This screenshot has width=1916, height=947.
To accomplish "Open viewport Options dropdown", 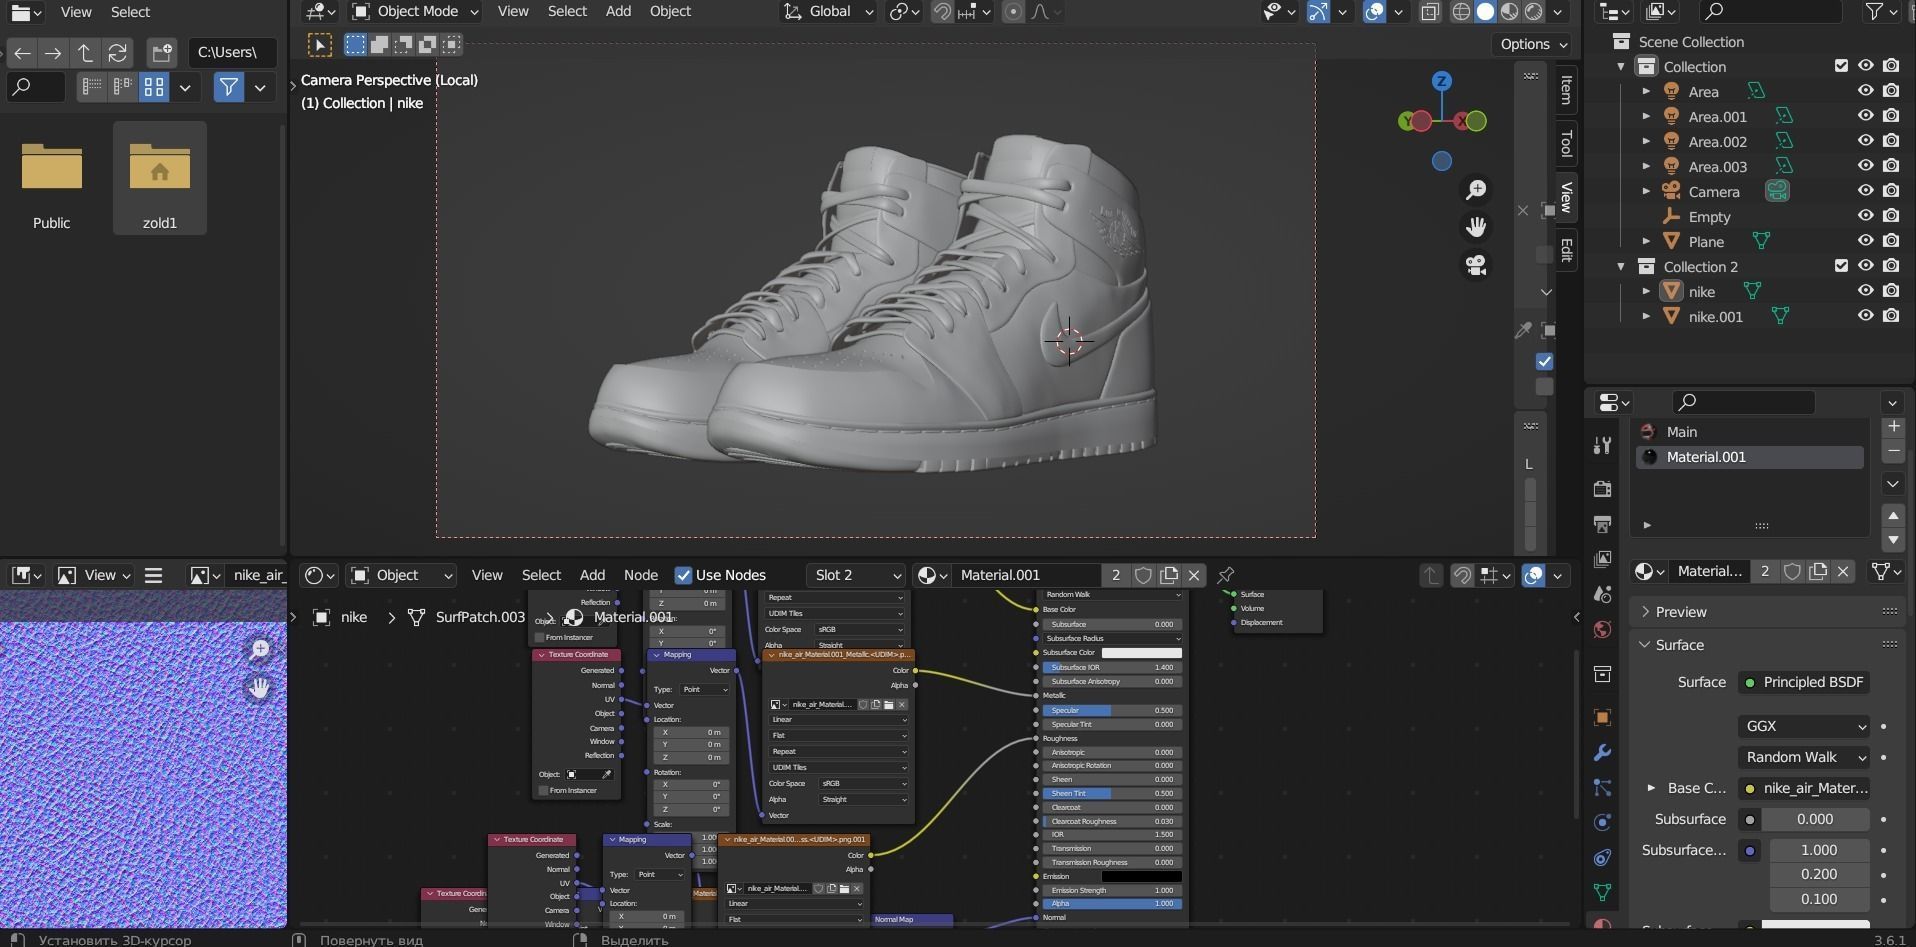I will tap(1532, 44).
